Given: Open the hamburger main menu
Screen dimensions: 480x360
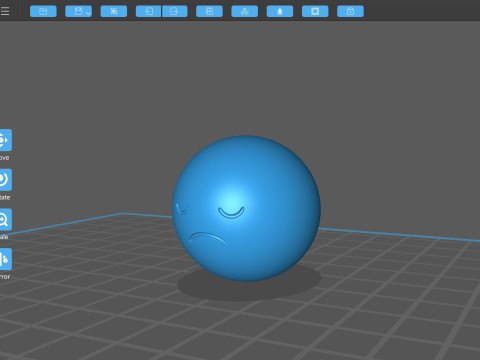Looking at the screenshot, I should 5,11.
